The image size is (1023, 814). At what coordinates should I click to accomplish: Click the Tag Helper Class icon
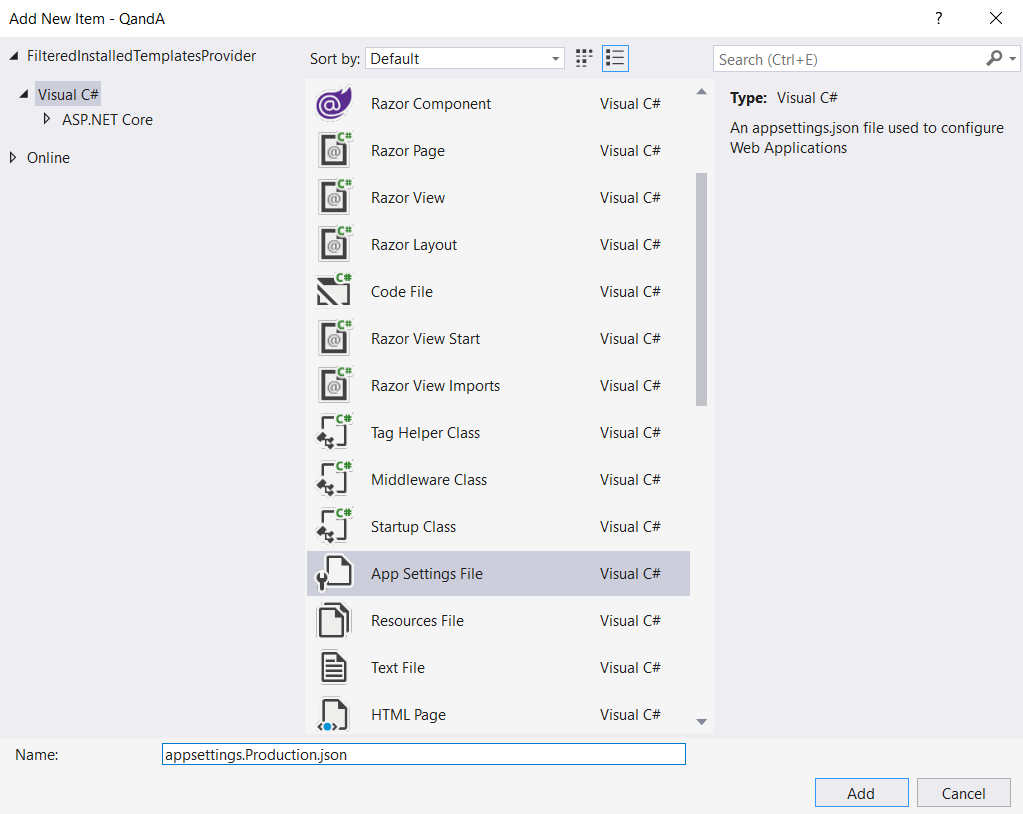(x=334, y=433)
